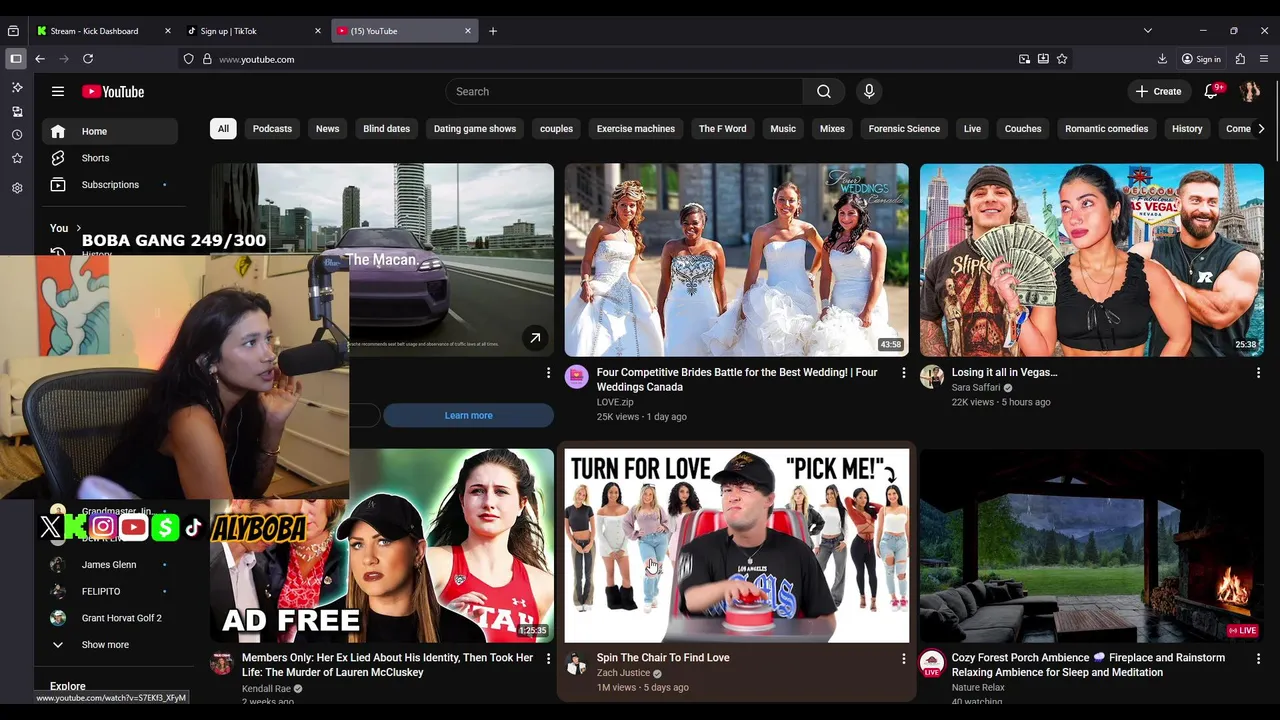Image resolution: width=1280 pixels, height=720 pixels.
Task: Reload the page with refresh icon
Action: point(88,59)
